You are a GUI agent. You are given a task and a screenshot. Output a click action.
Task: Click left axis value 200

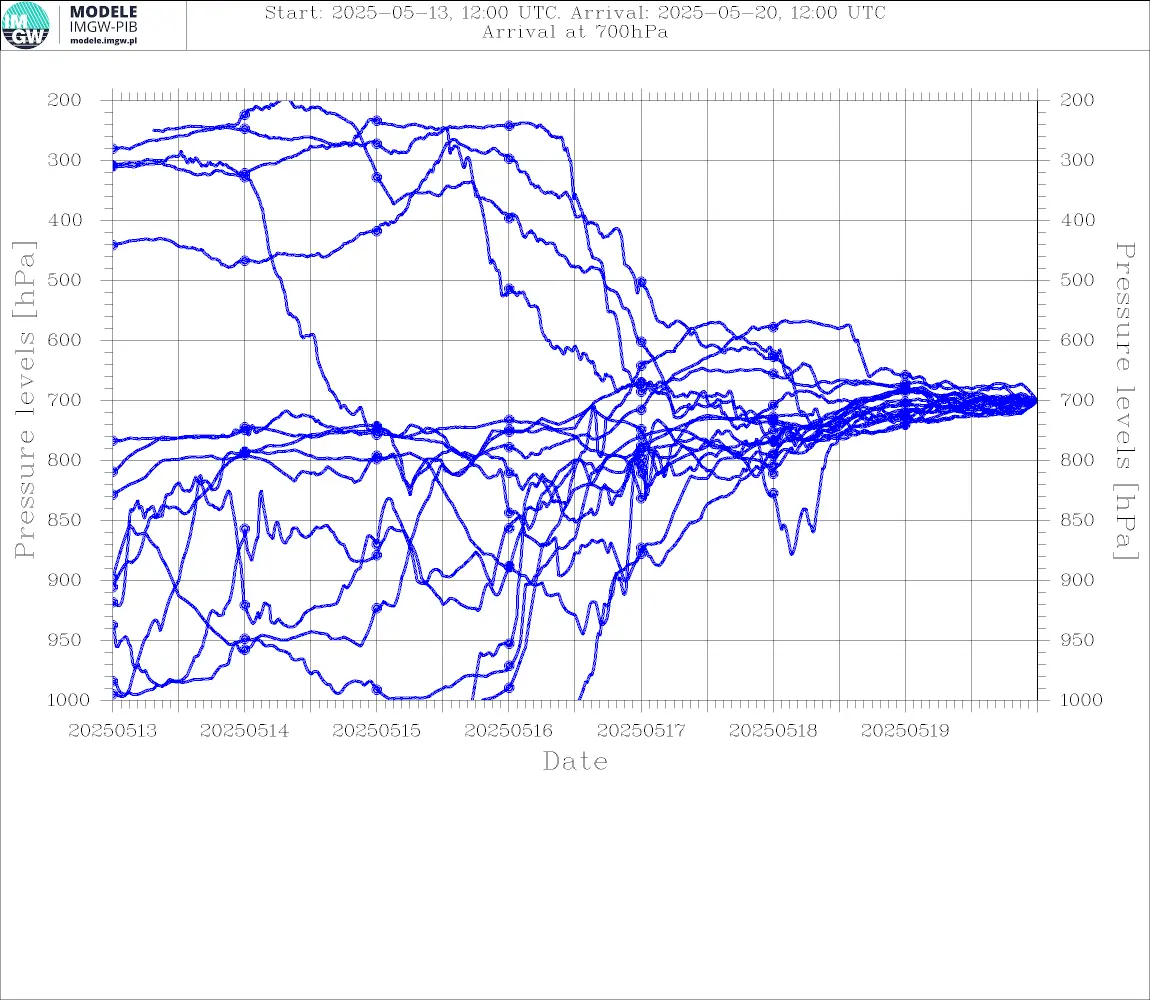click(x=65, y=100)
